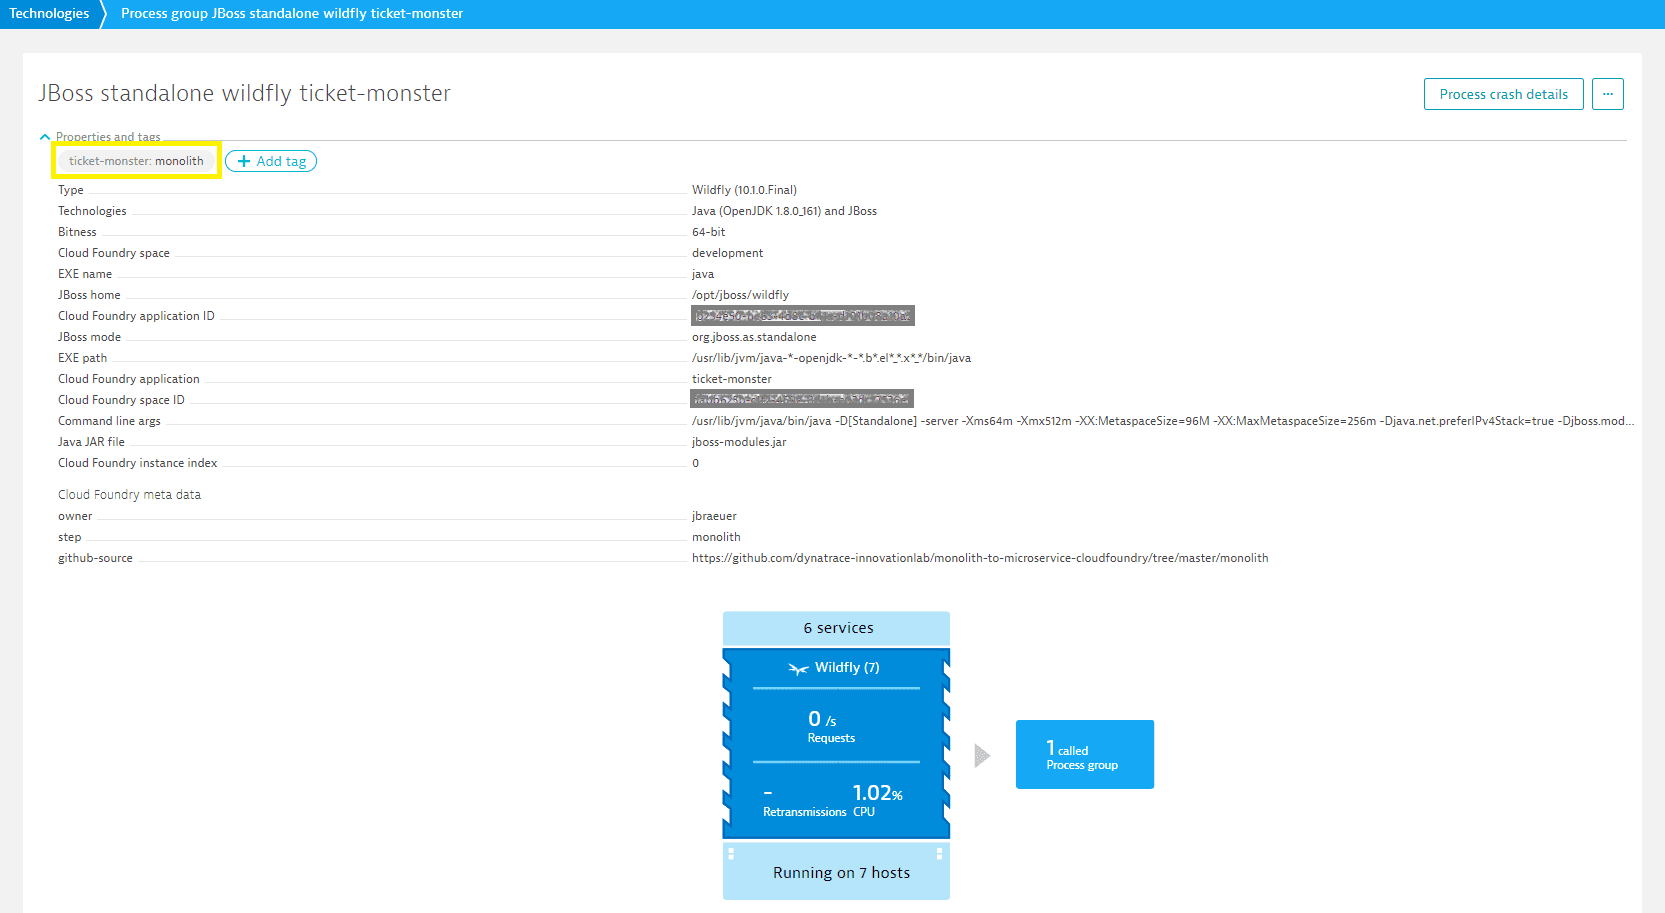Click the 0 /s Requests metric
The width and height of the screenshot is (1665, 913).
[831, 727]
